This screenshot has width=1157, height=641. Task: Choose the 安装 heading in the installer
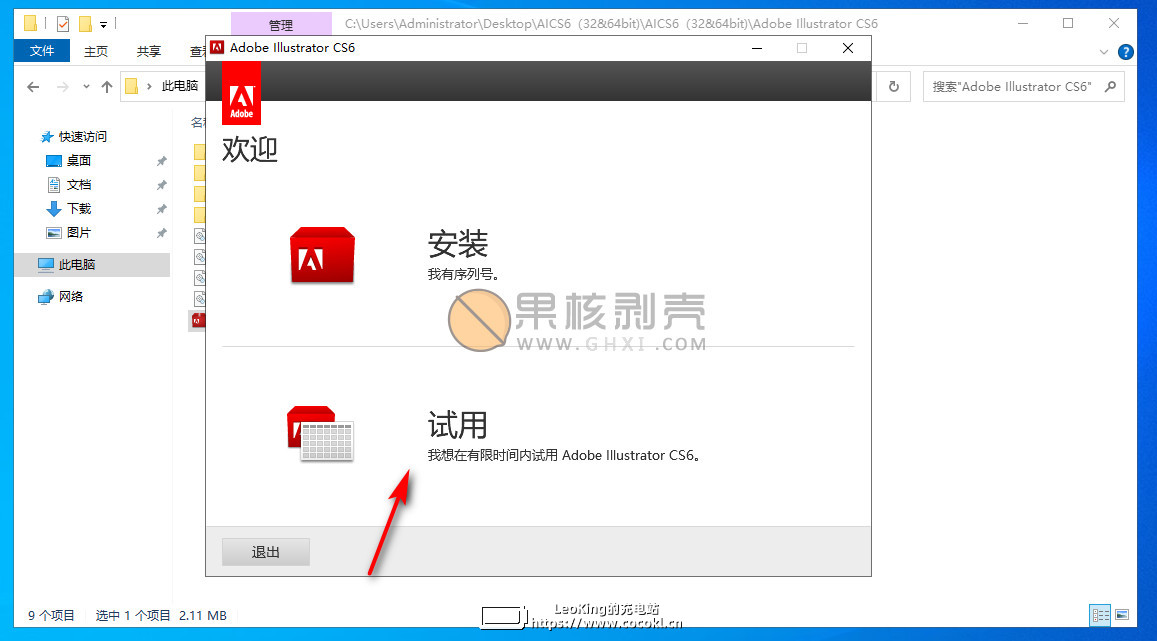coord(457,244)
